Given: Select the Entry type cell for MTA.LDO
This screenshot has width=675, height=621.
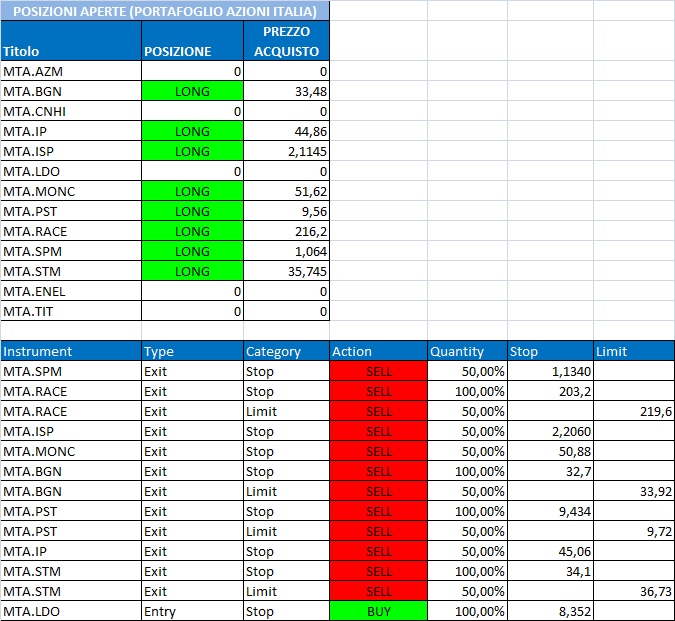Looking at the screenshot, I should 192,611.
